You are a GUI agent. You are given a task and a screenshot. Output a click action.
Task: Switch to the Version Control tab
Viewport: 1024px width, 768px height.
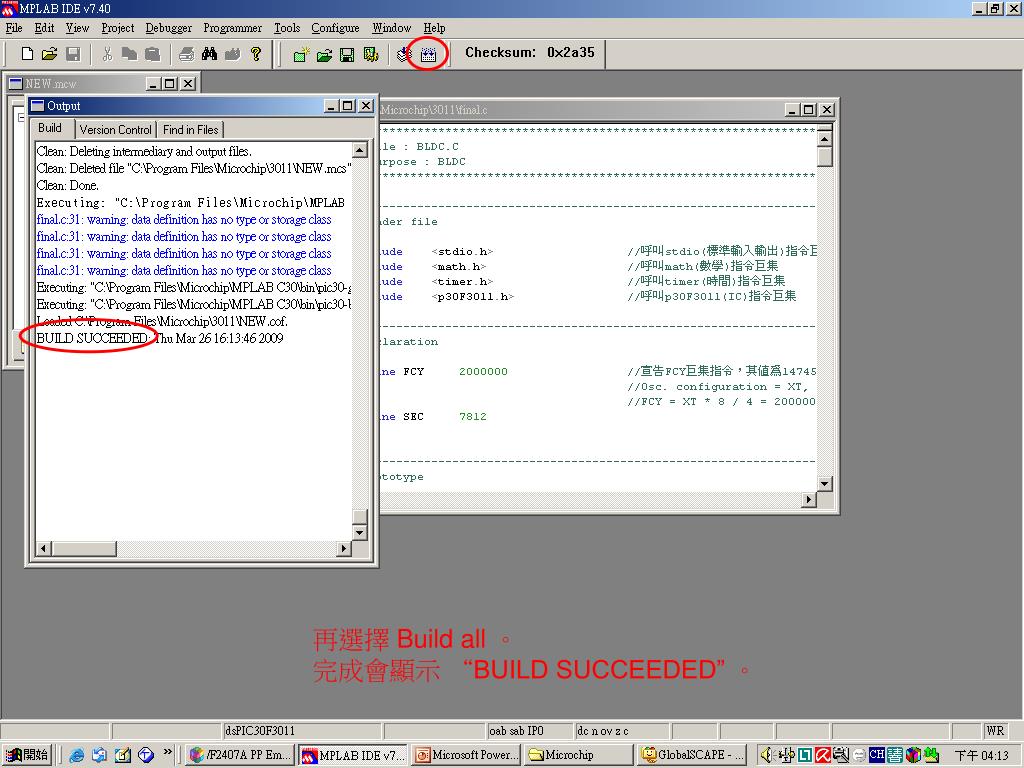pyautogui.click(x=116, y=129)
